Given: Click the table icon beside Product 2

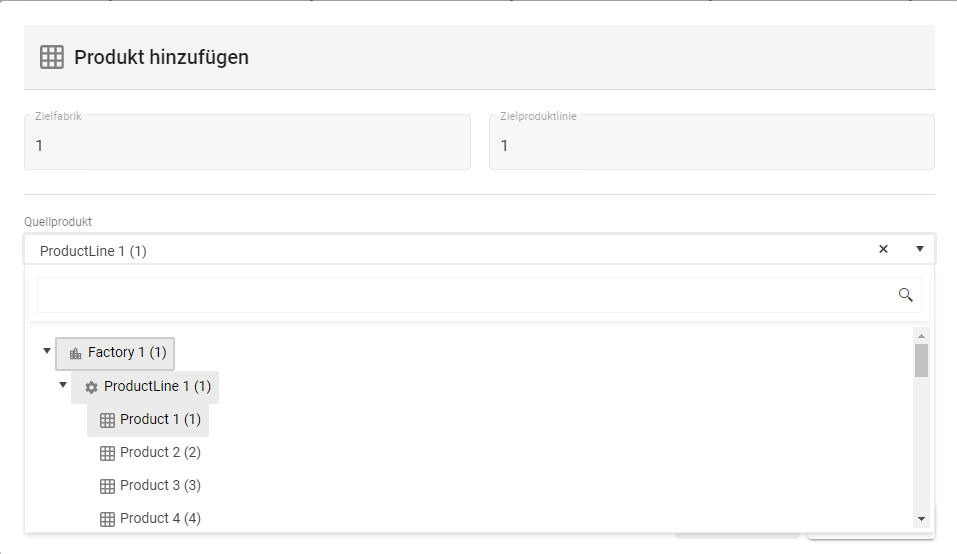Looking at the screenshot, I should coord(108,453).
